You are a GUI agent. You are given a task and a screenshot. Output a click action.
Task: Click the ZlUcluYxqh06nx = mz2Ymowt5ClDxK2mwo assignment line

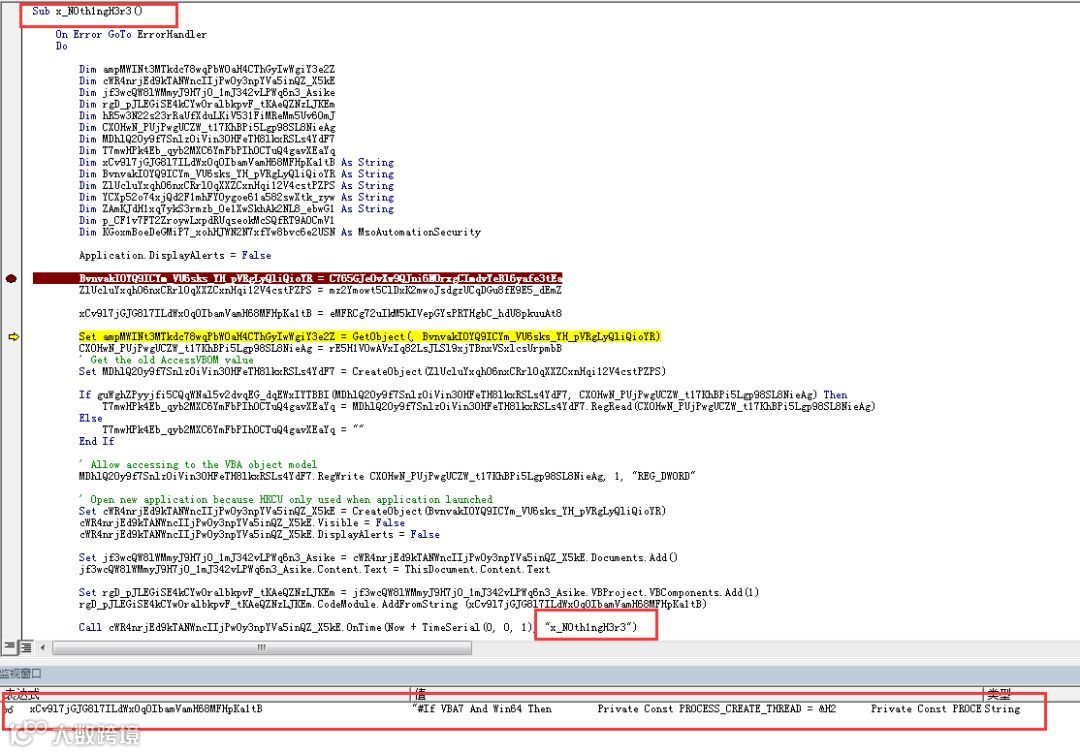pyautogui.click(x=320, y=290)
